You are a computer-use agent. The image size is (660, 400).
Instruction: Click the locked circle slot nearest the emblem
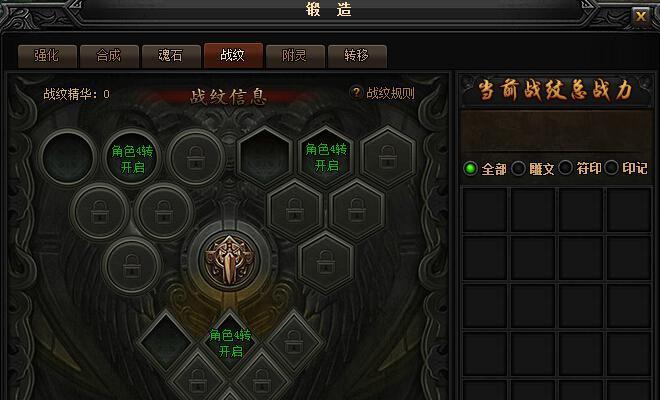pos(164,211)
